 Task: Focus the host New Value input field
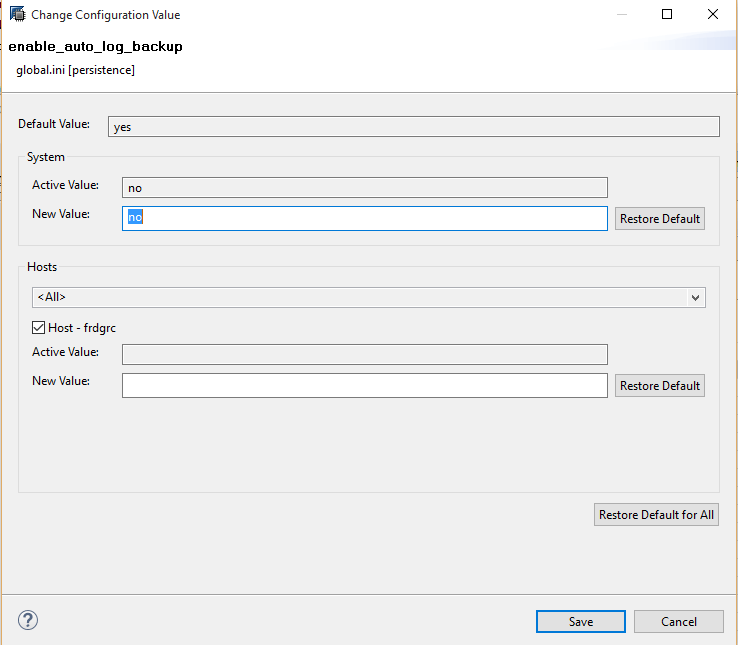[x=365, y=386]
